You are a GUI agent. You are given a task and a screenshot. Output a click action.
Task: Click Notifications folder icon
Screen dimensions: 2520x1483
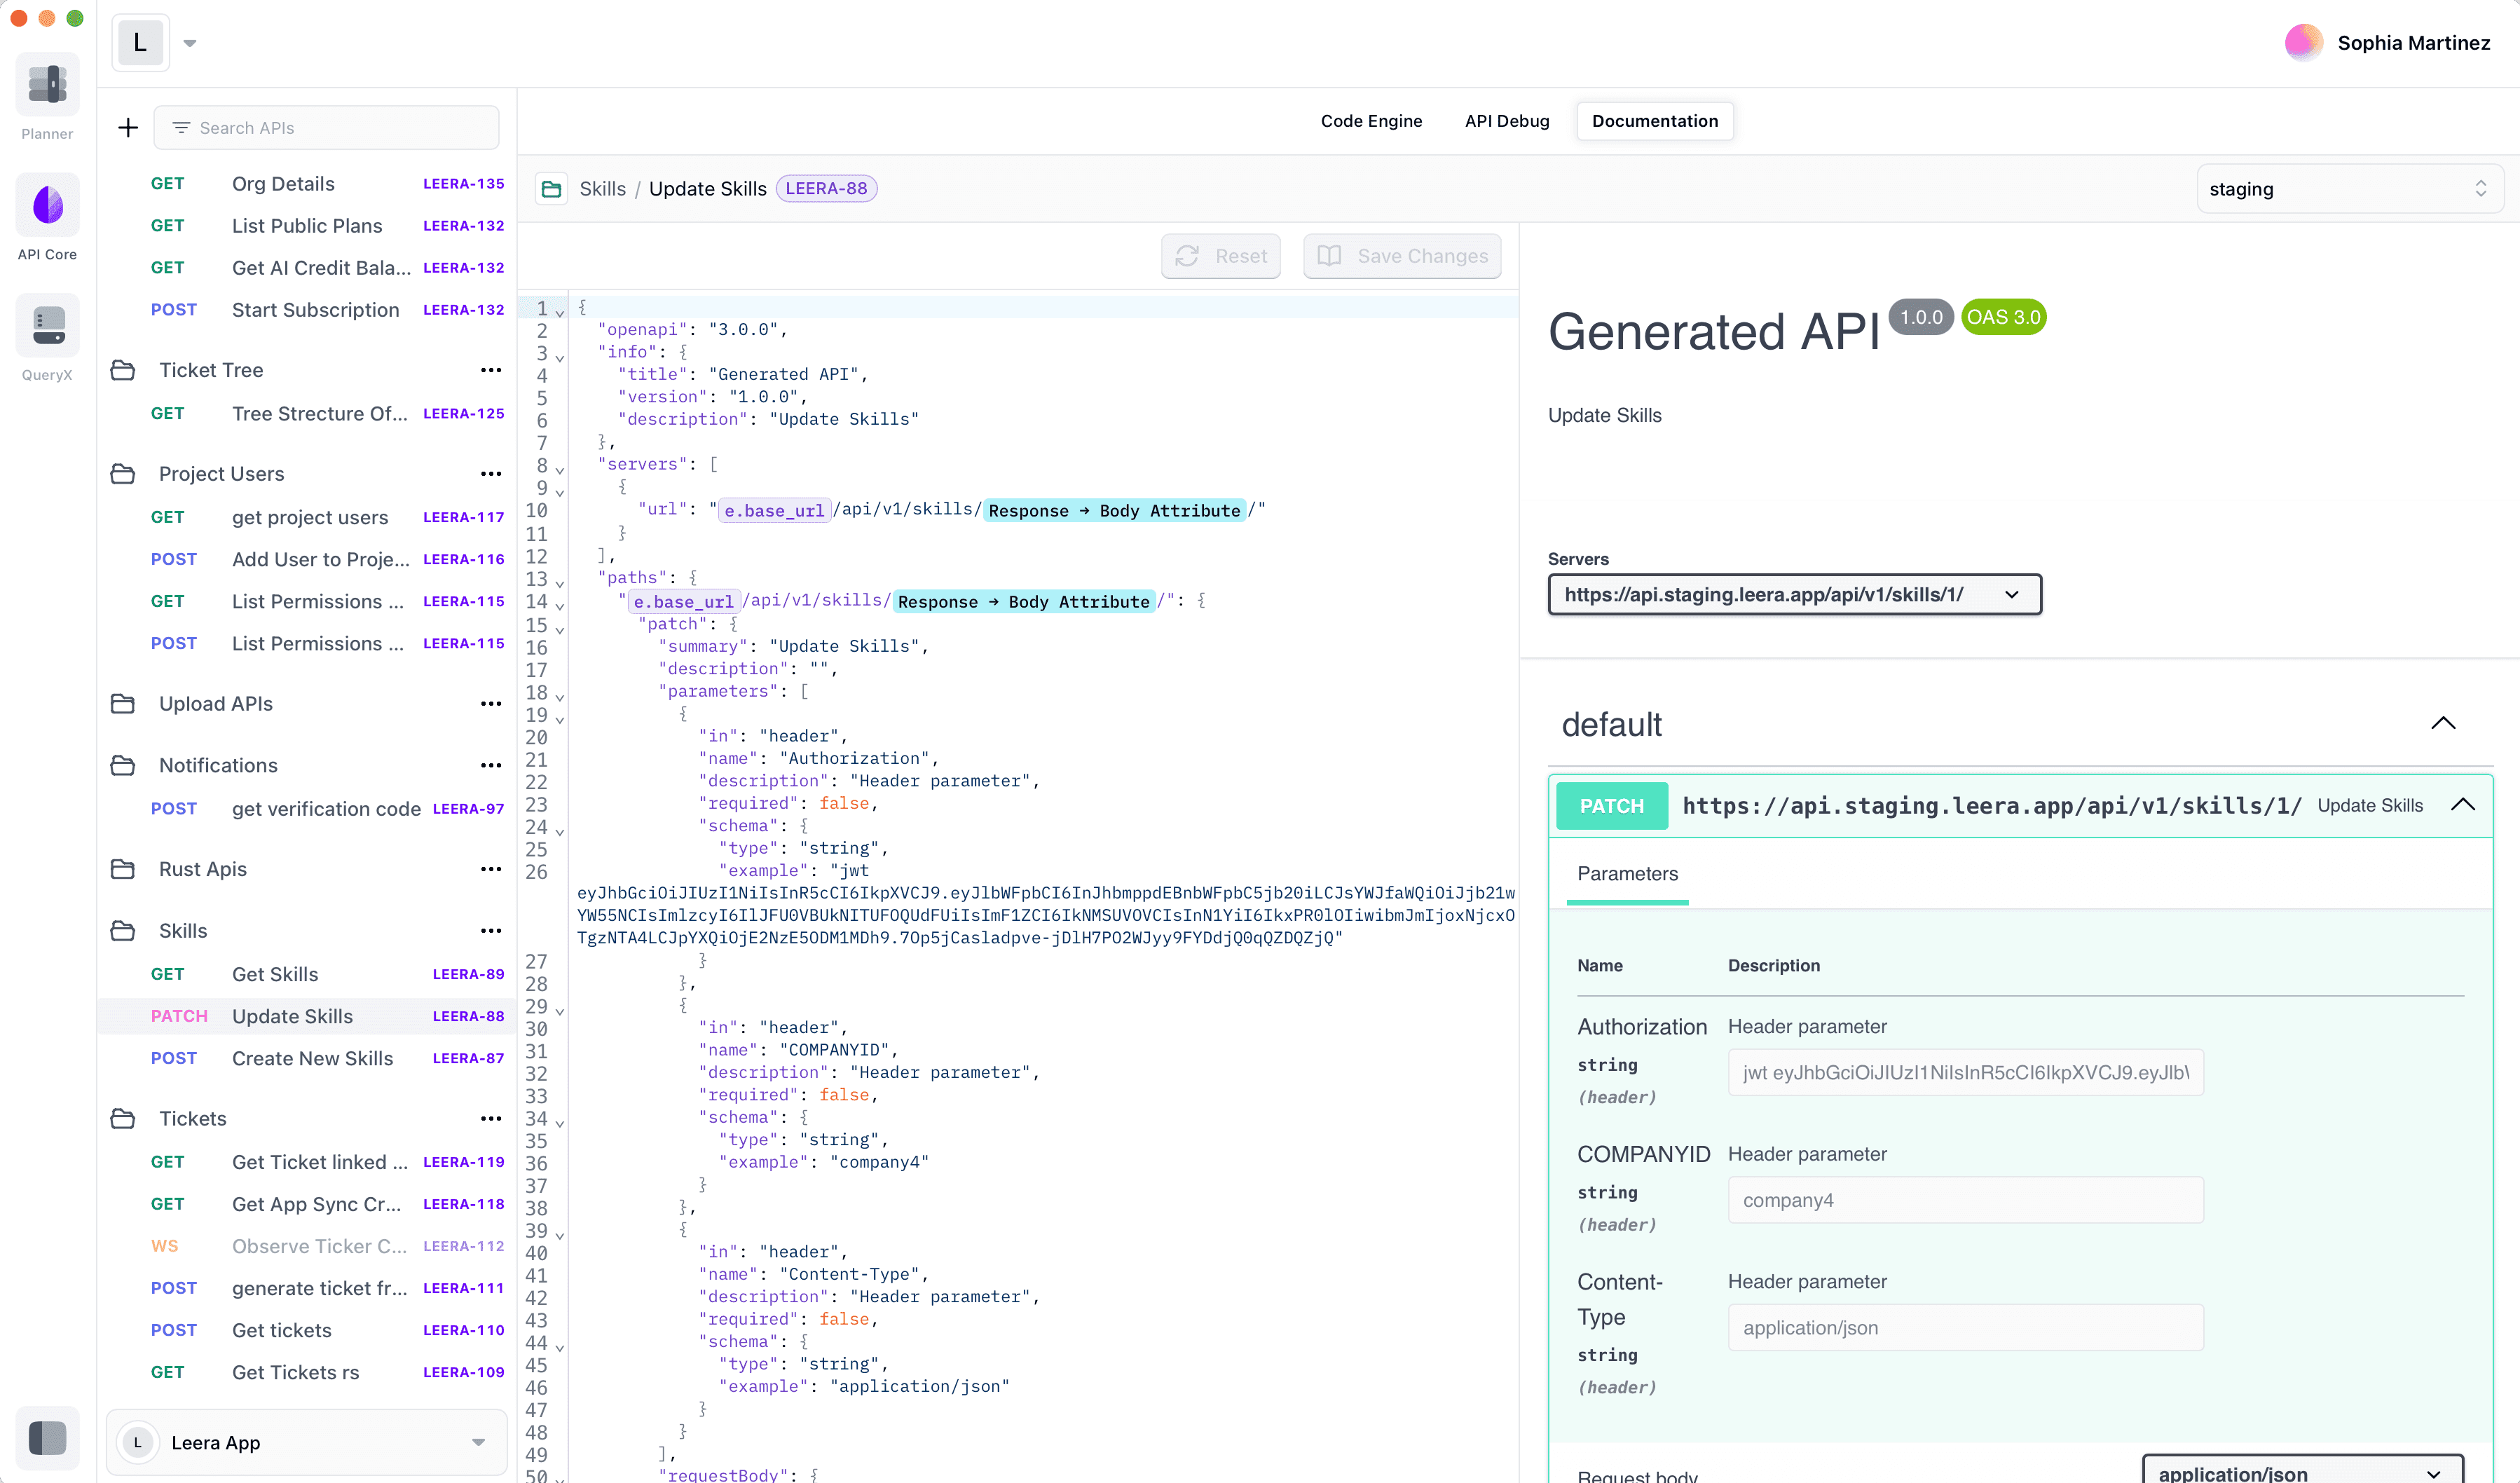coord(123,765)
